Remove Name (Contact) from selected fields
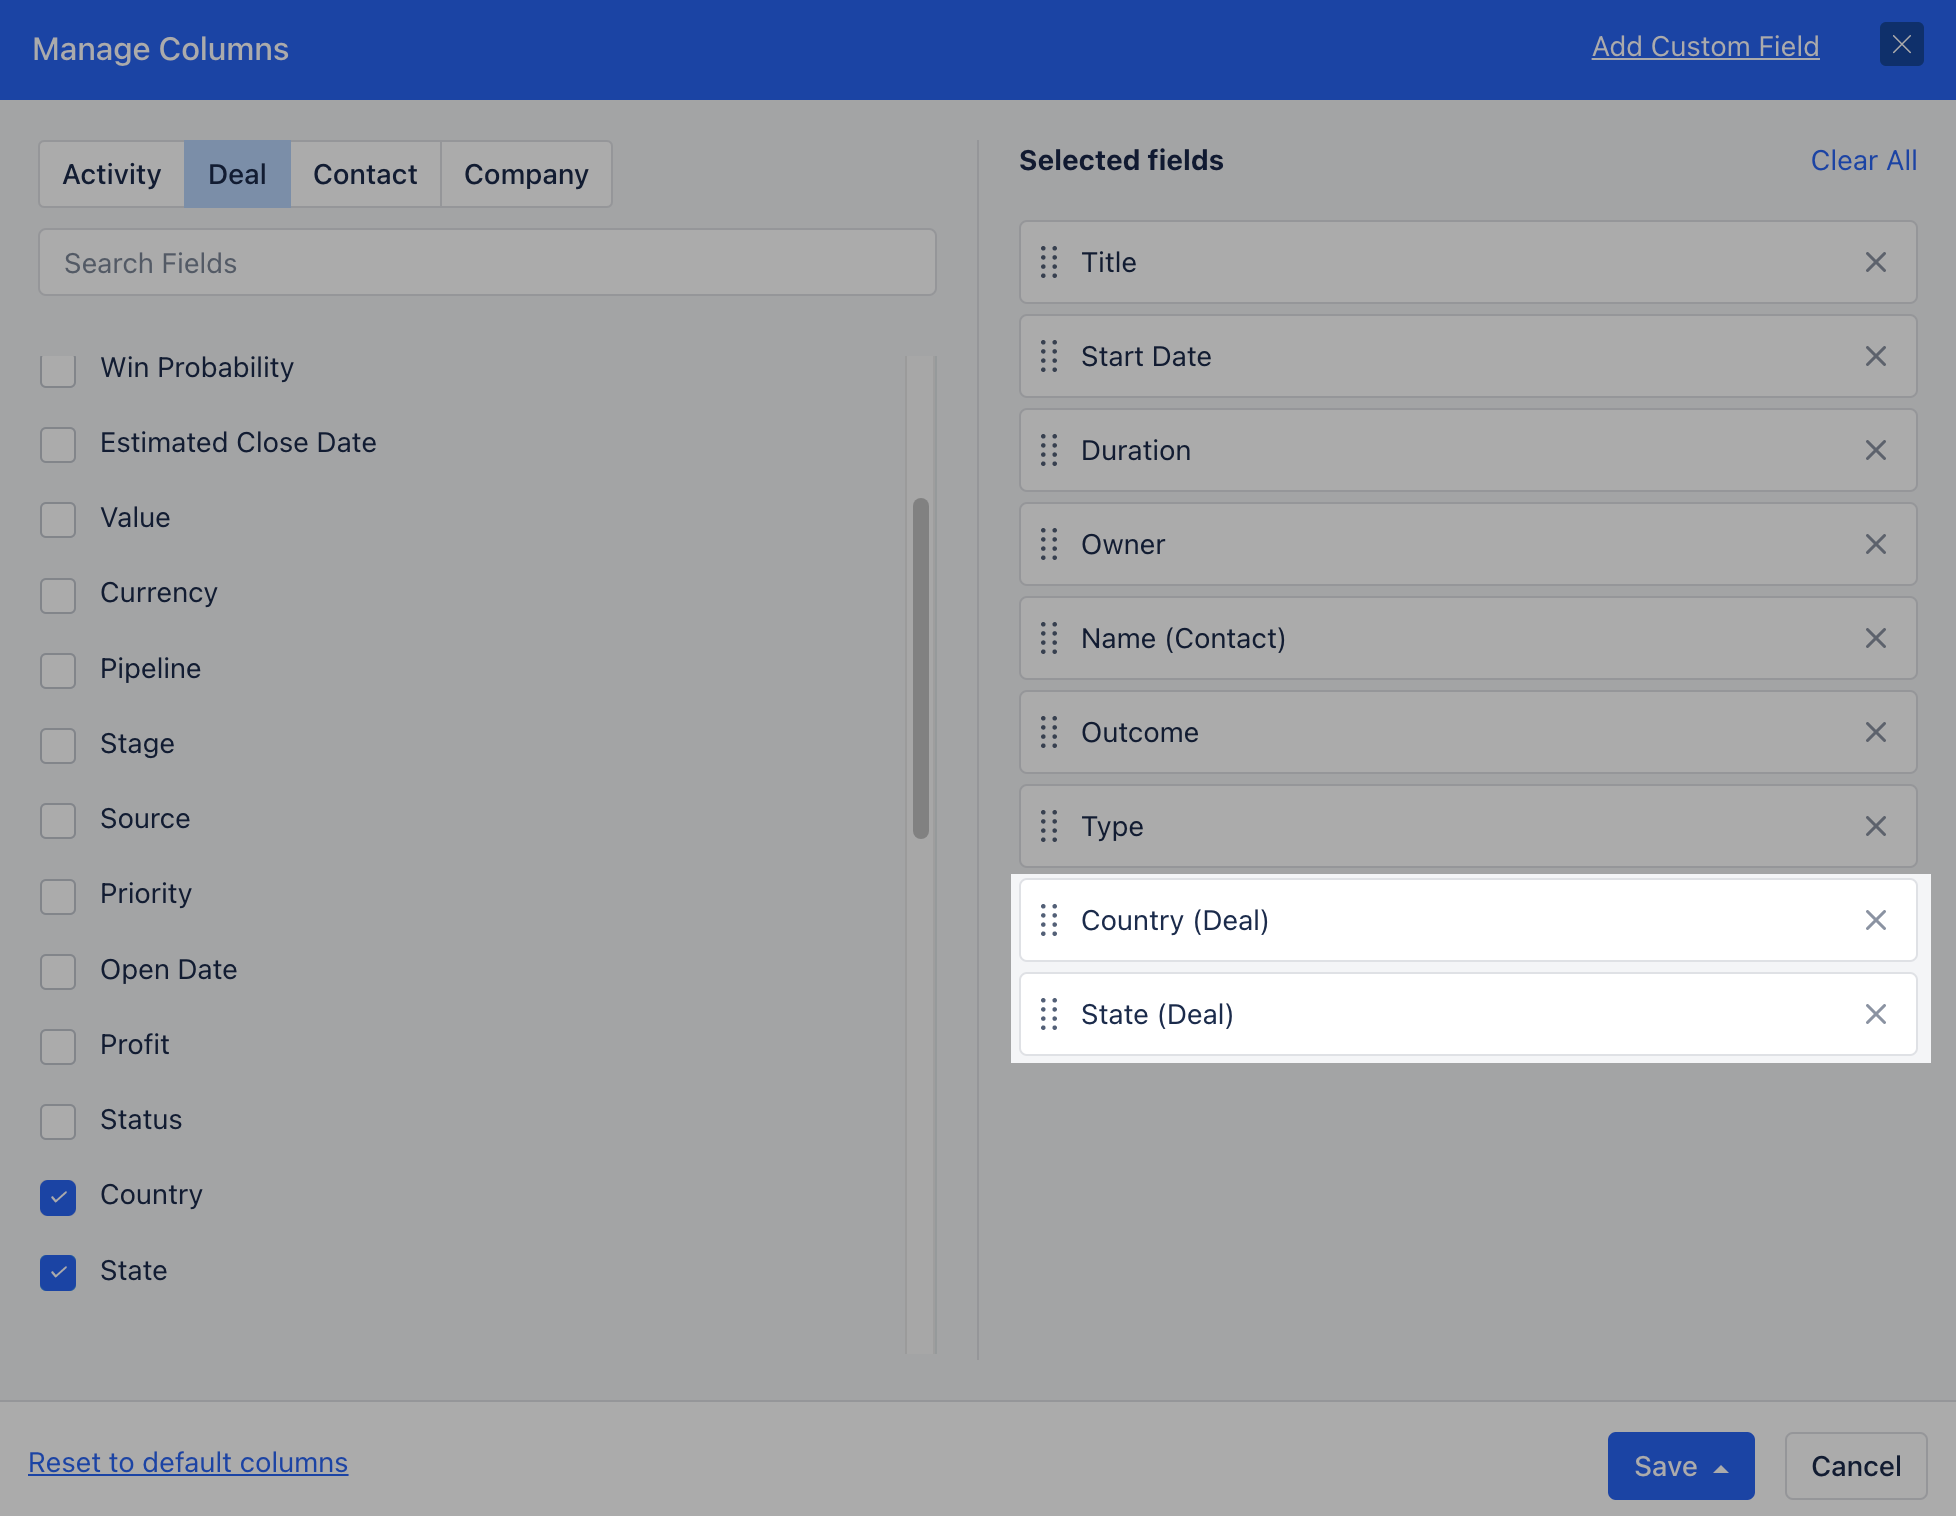This screenshot has height=1516, width=1956. pyautogui.click(x=1875, y=638)
